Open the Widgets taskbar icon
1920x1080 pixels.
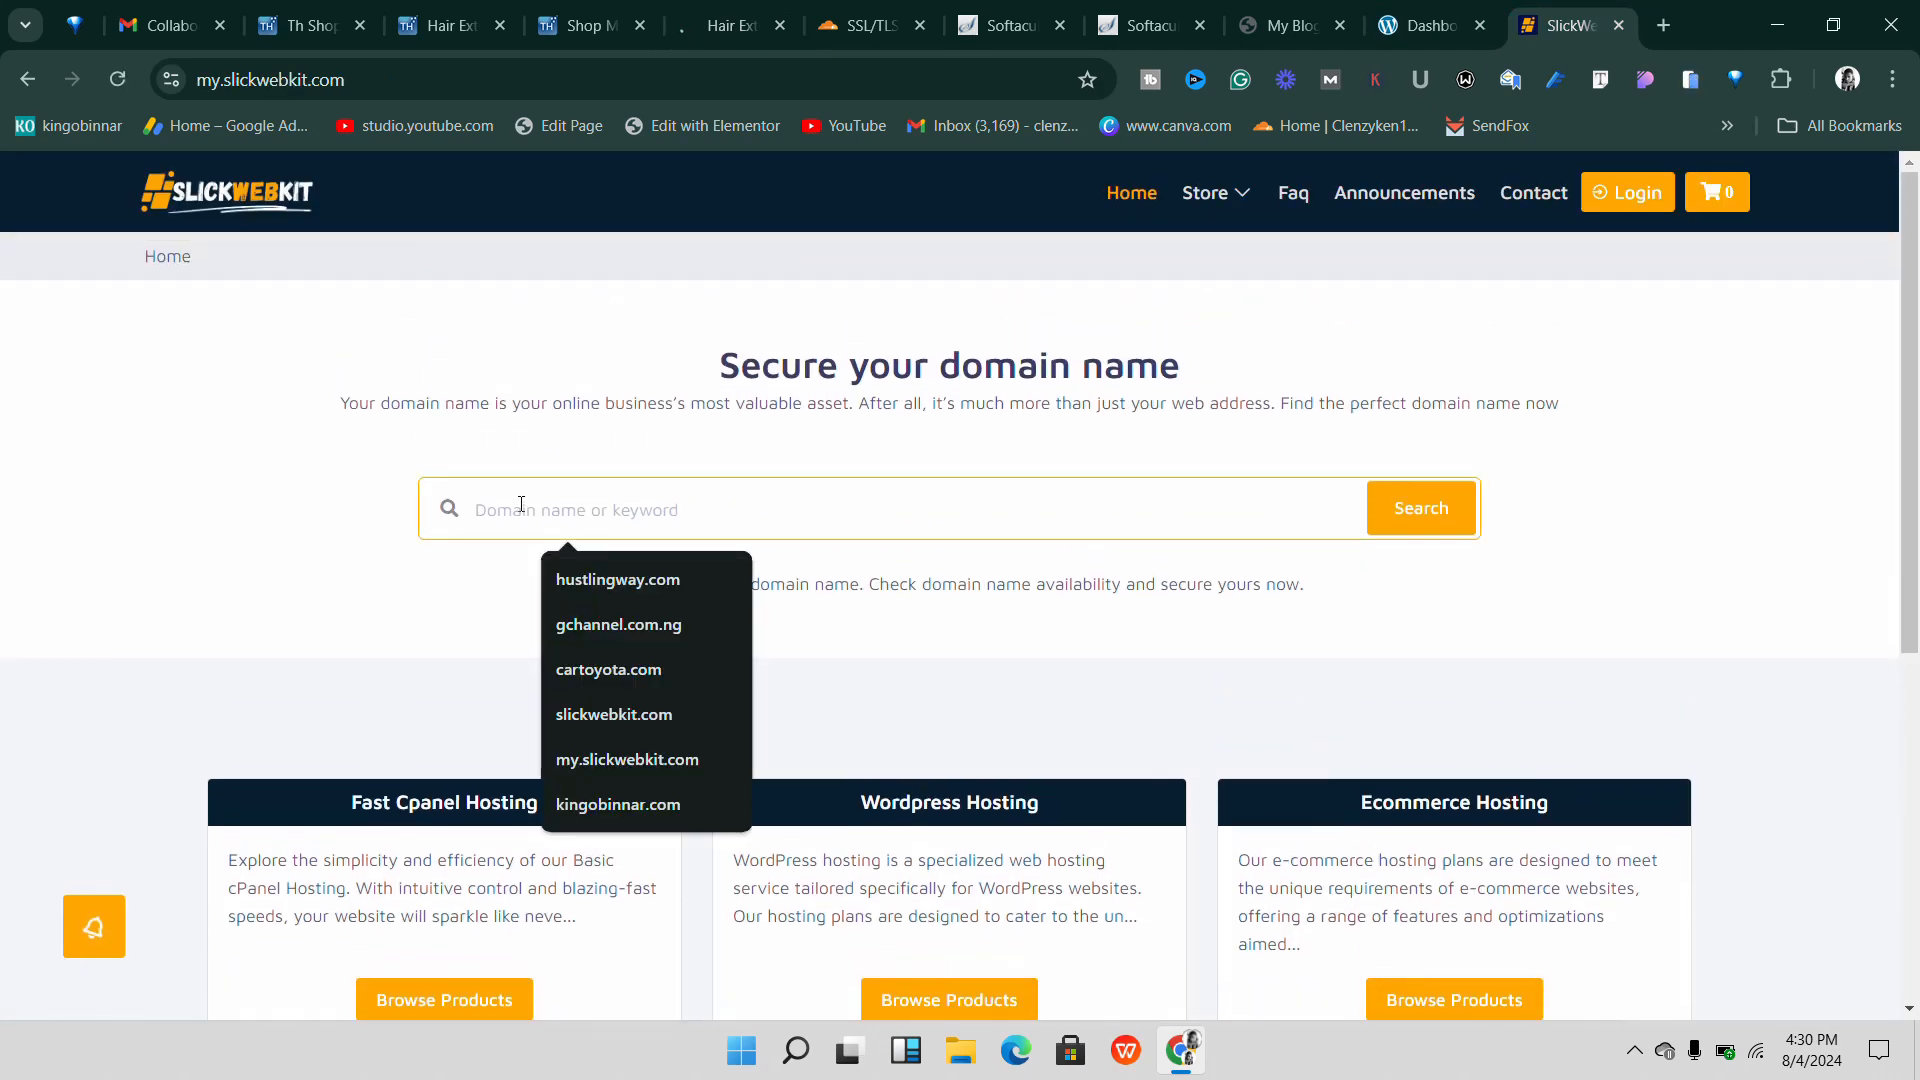906,1051
